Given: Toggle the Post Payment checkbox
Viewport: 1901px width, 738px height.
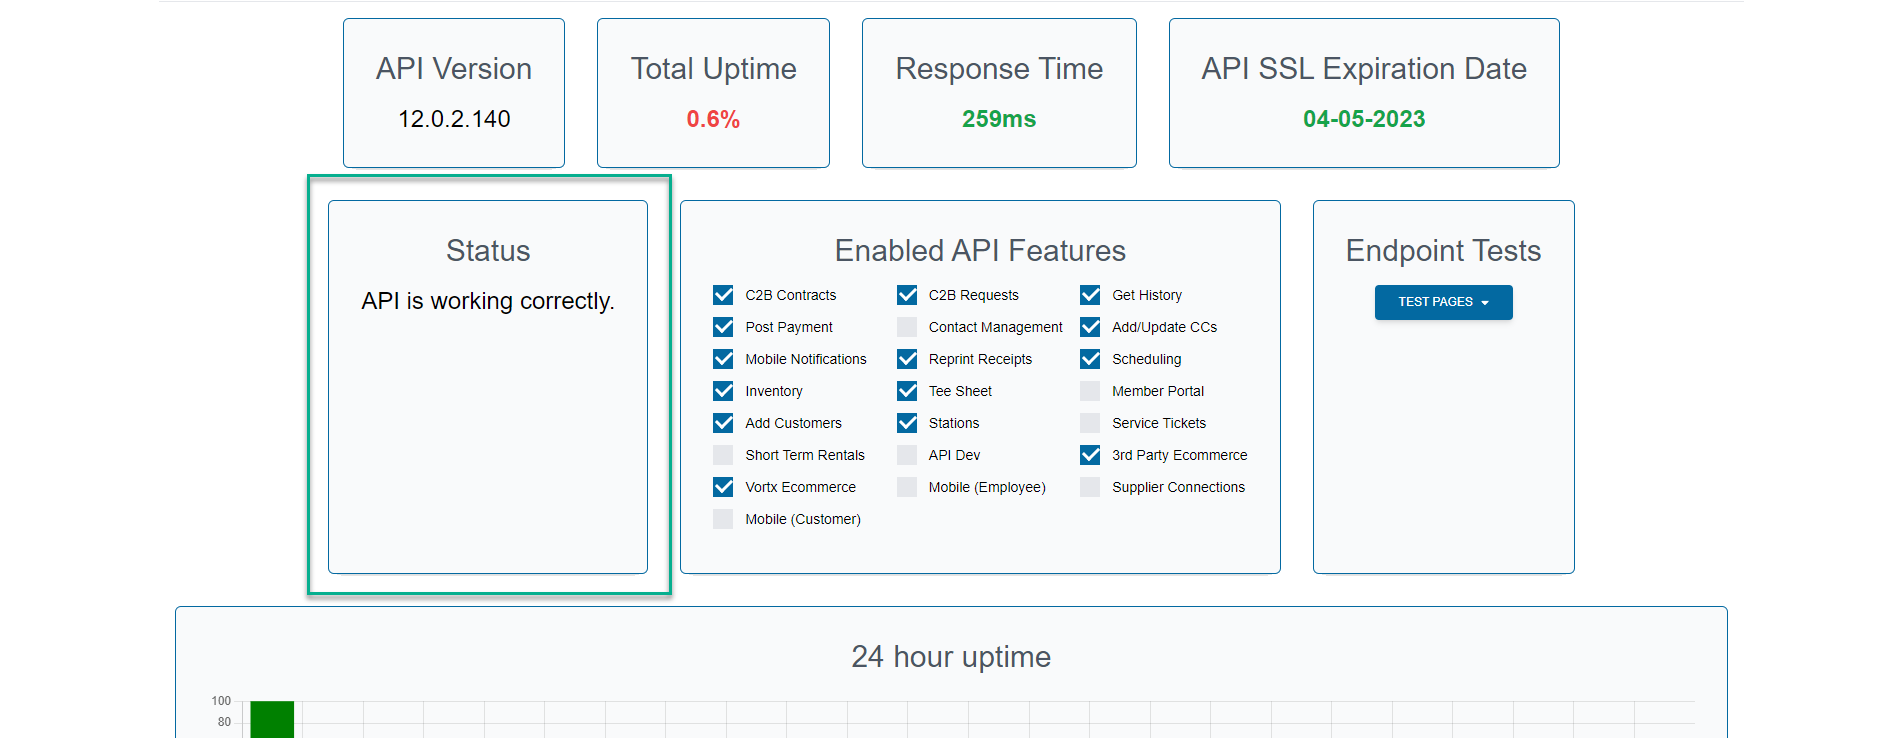Looking at the screenshot, I should point(723,327).
